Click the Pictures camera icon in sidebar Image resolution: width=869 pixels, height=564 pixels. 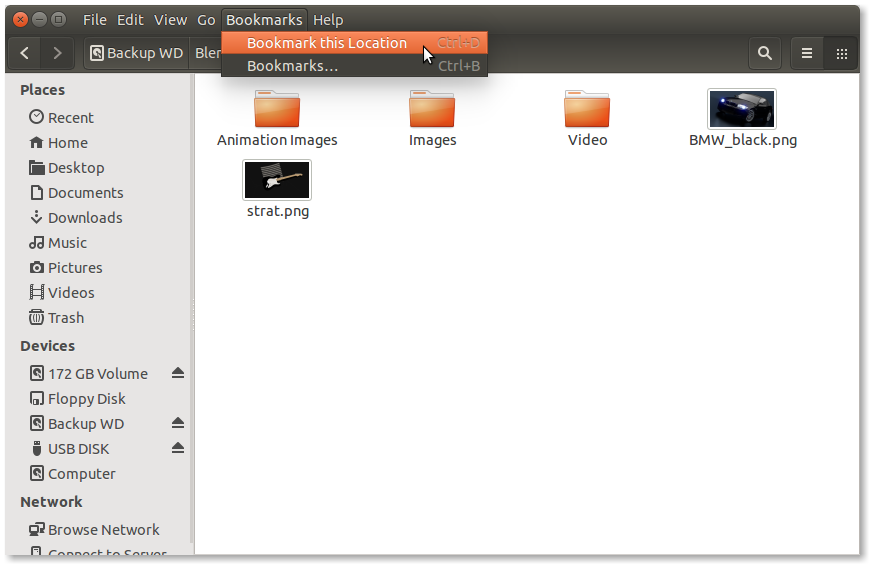[x=37, y=268]
